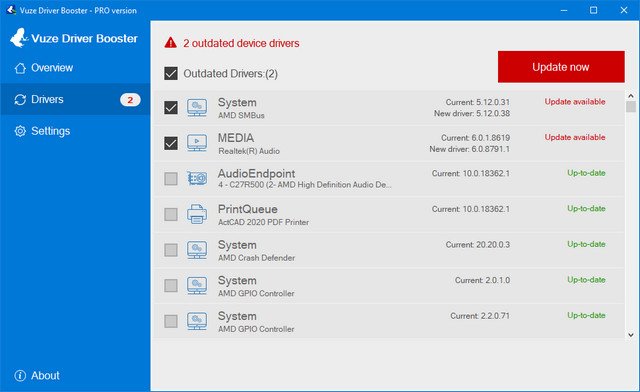640x392 pixels.
Task: Click the AMD Crash Defender device icon
Action: point(197,250)
